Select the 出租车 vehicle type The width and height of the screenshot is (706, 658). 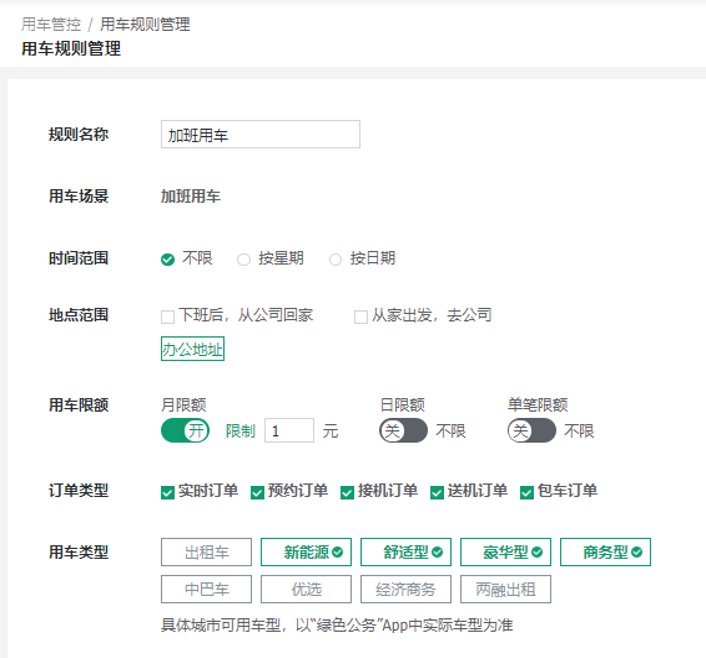pyautogui.click(x=206, y=552)
